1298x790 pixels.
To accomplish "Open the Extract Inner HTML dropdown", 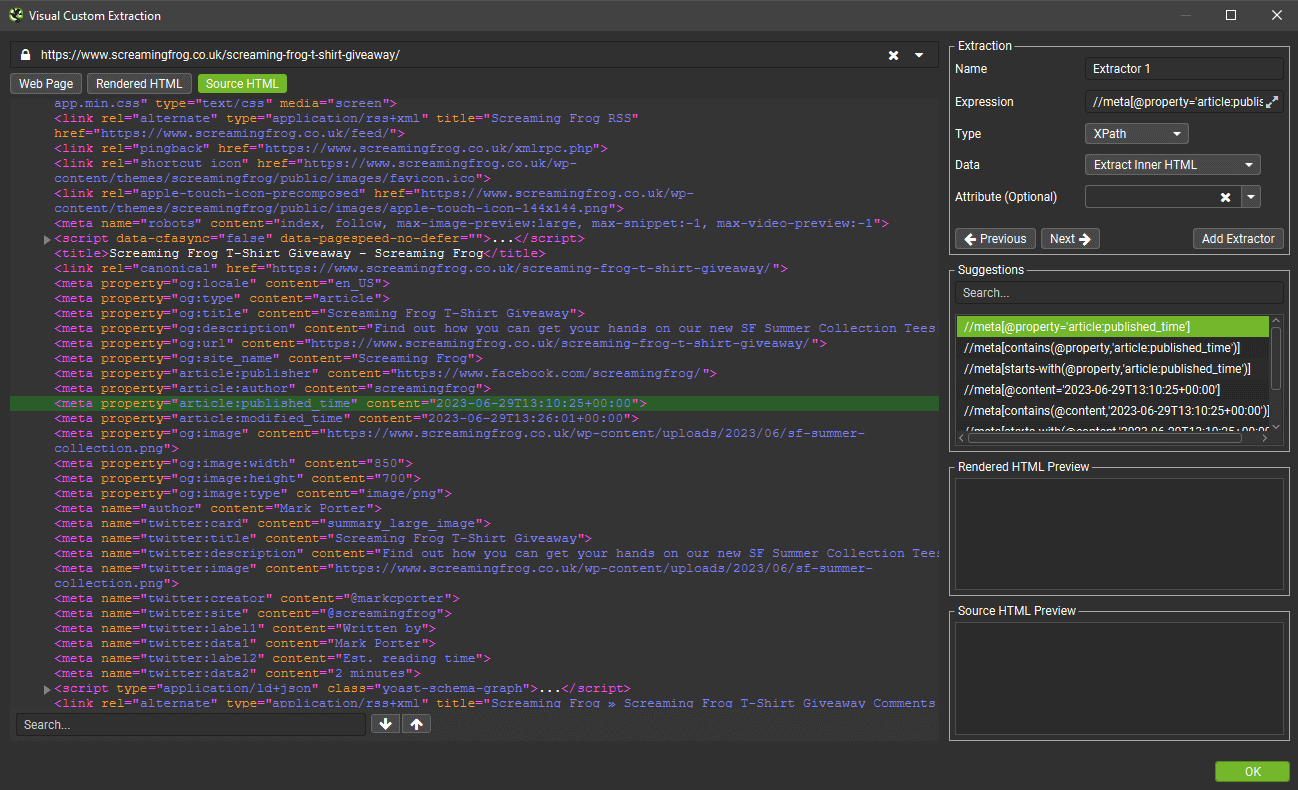I will [x=1172, y=165].
